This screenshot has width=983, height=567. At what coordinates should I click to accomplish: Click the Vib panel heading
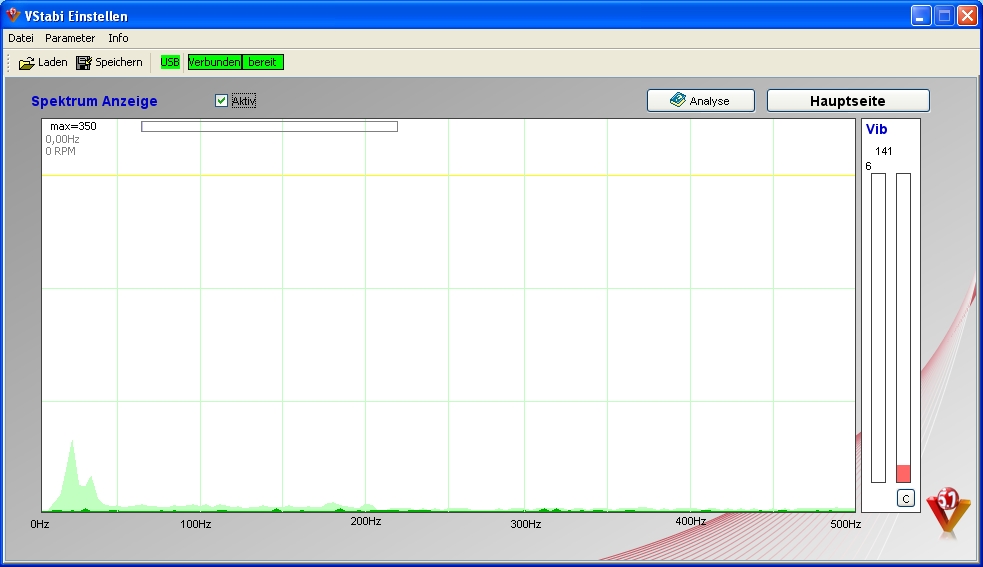click(876, 129)
